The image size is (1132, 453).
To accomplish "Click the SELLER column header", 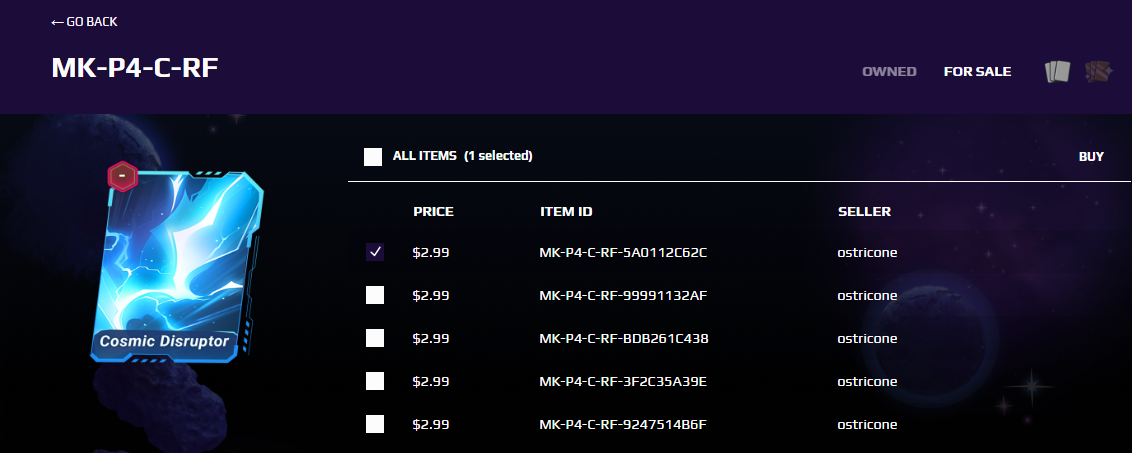I will click(864, 212).
